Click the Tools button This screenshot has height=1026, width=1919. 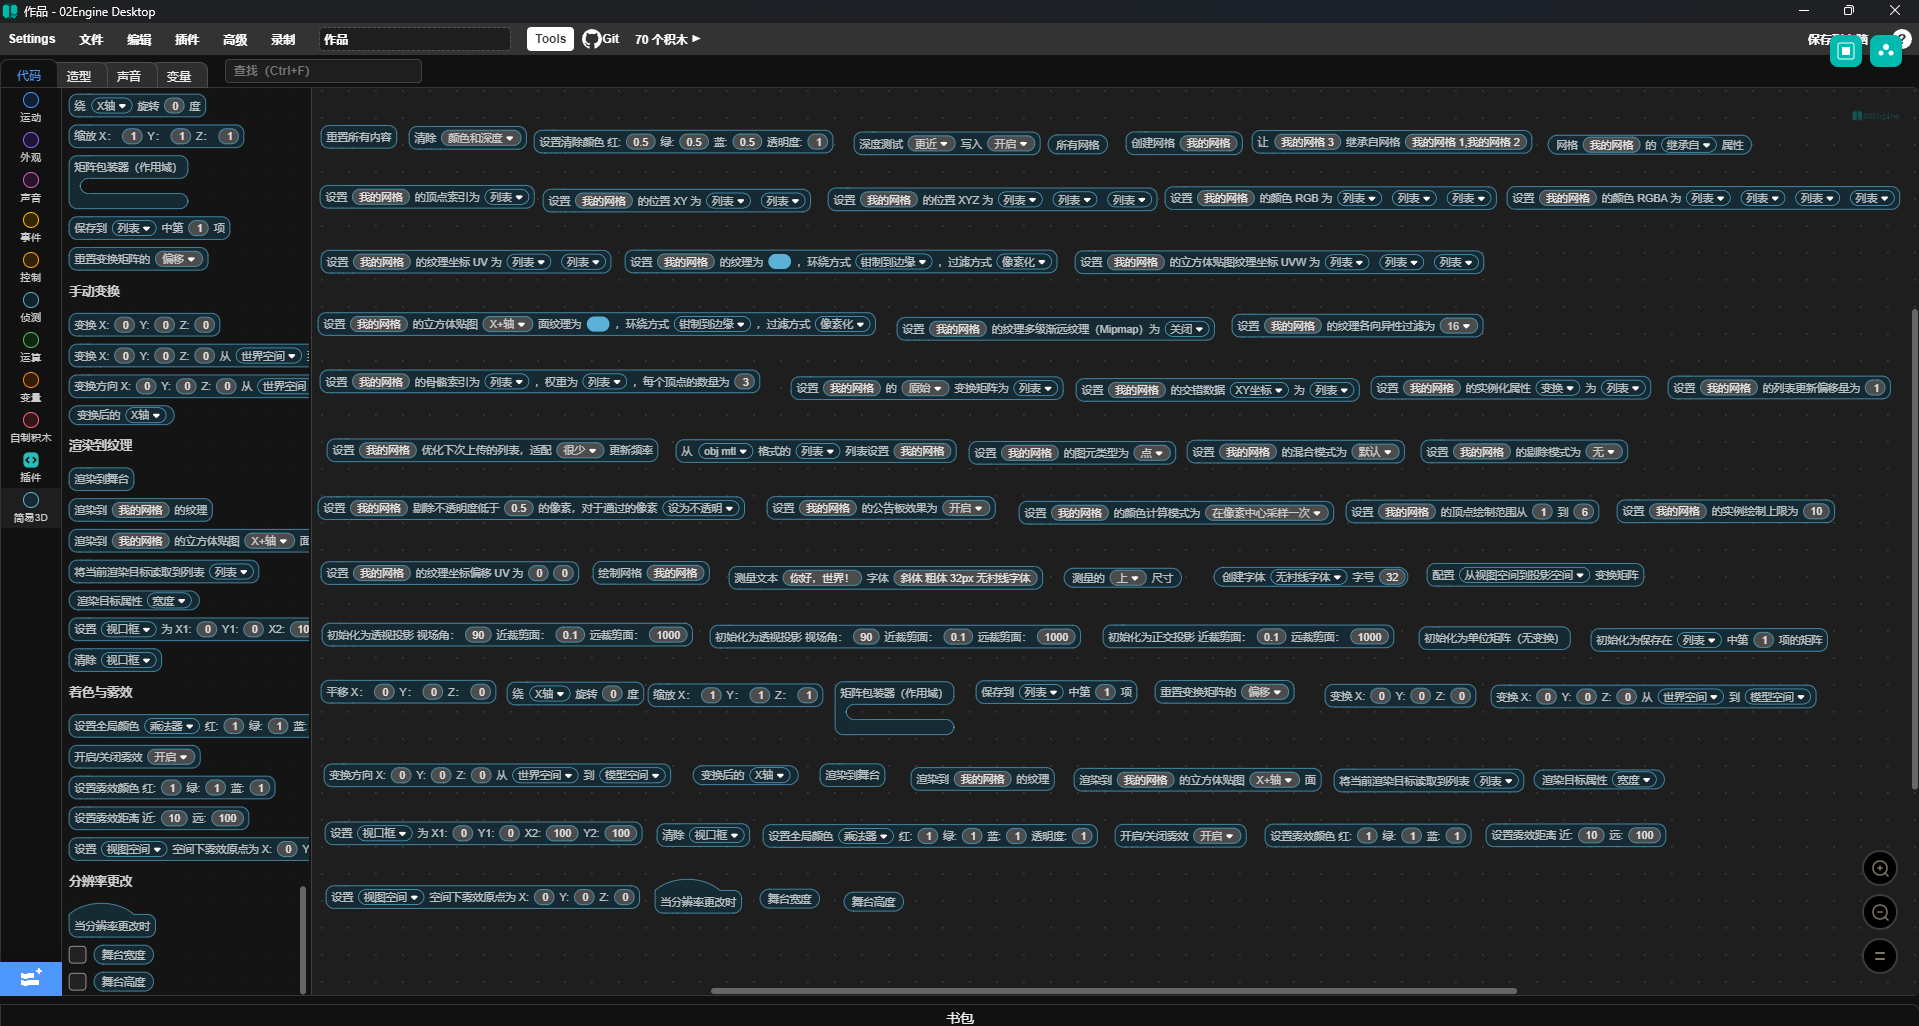click(550, 39)
